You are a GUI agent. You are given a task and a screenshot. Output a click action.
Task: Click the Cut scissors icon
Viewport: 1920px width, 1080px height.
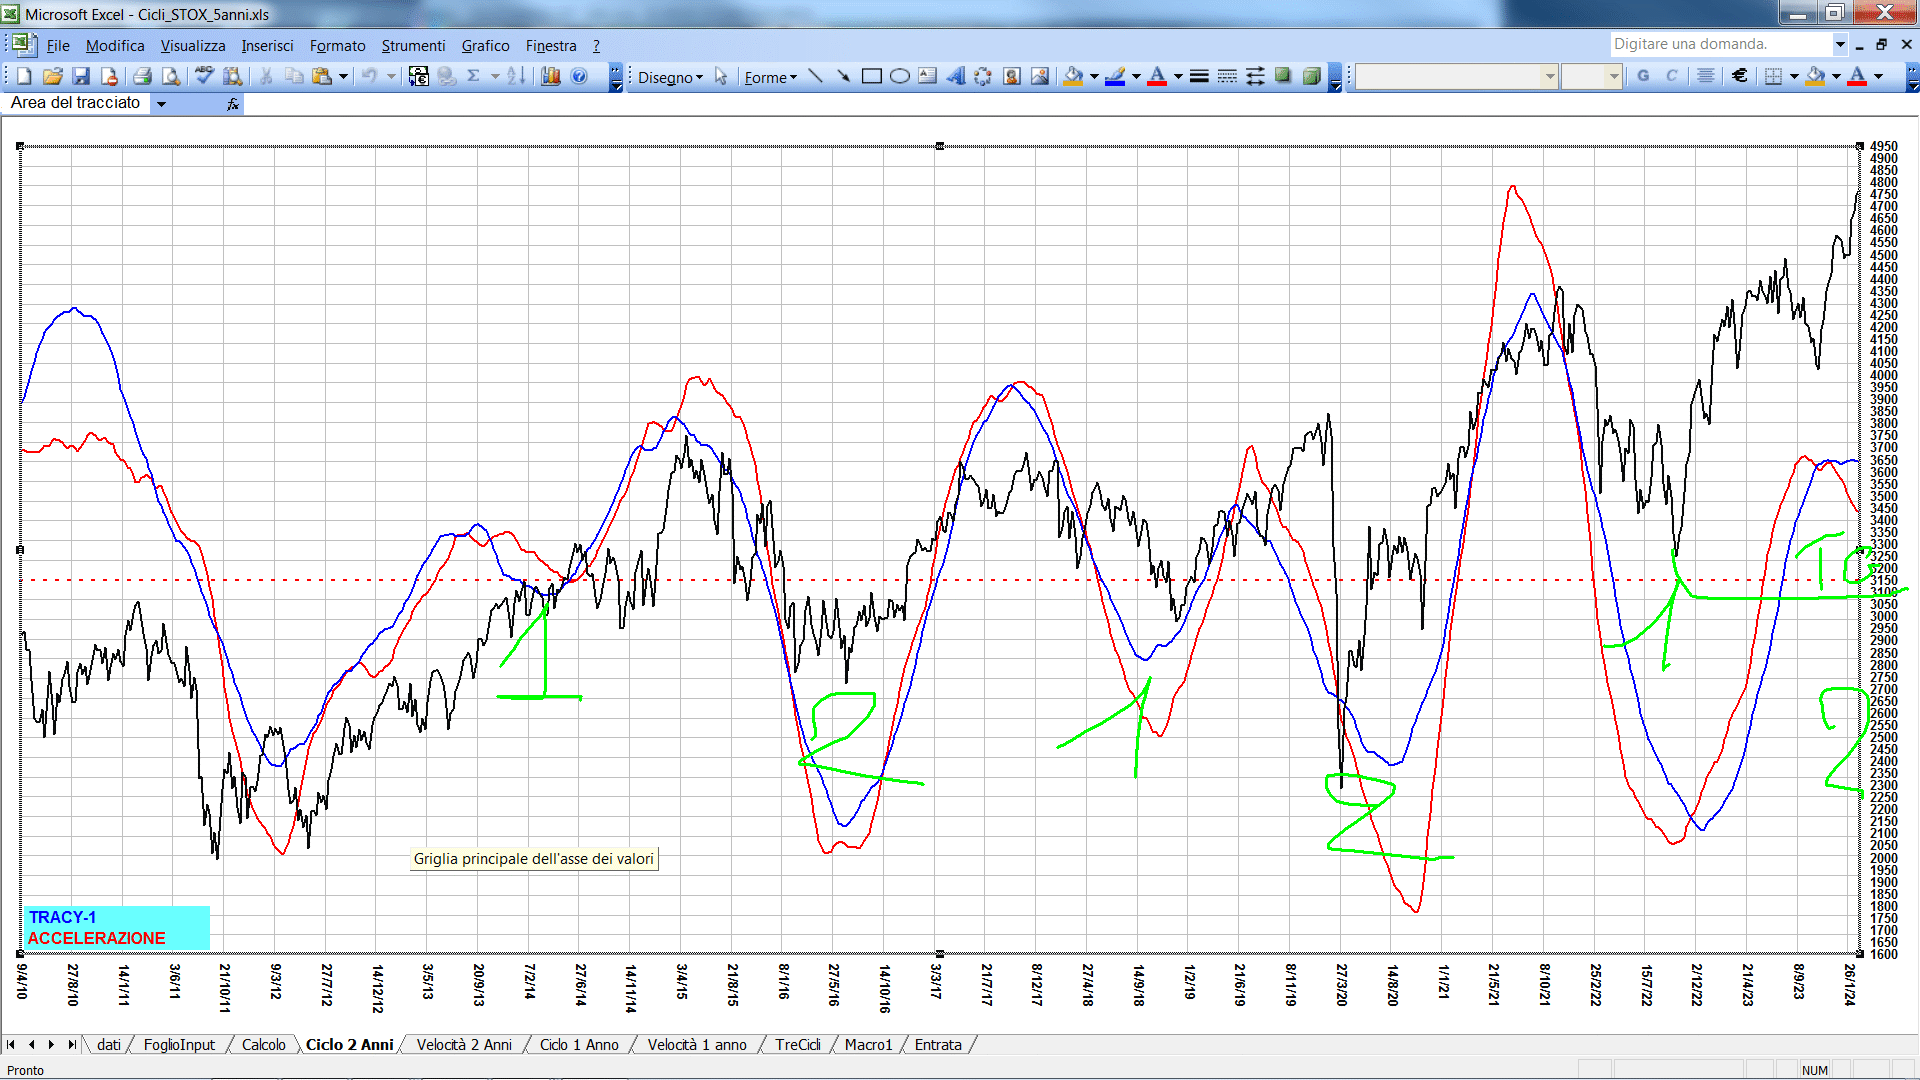point(266,76)
